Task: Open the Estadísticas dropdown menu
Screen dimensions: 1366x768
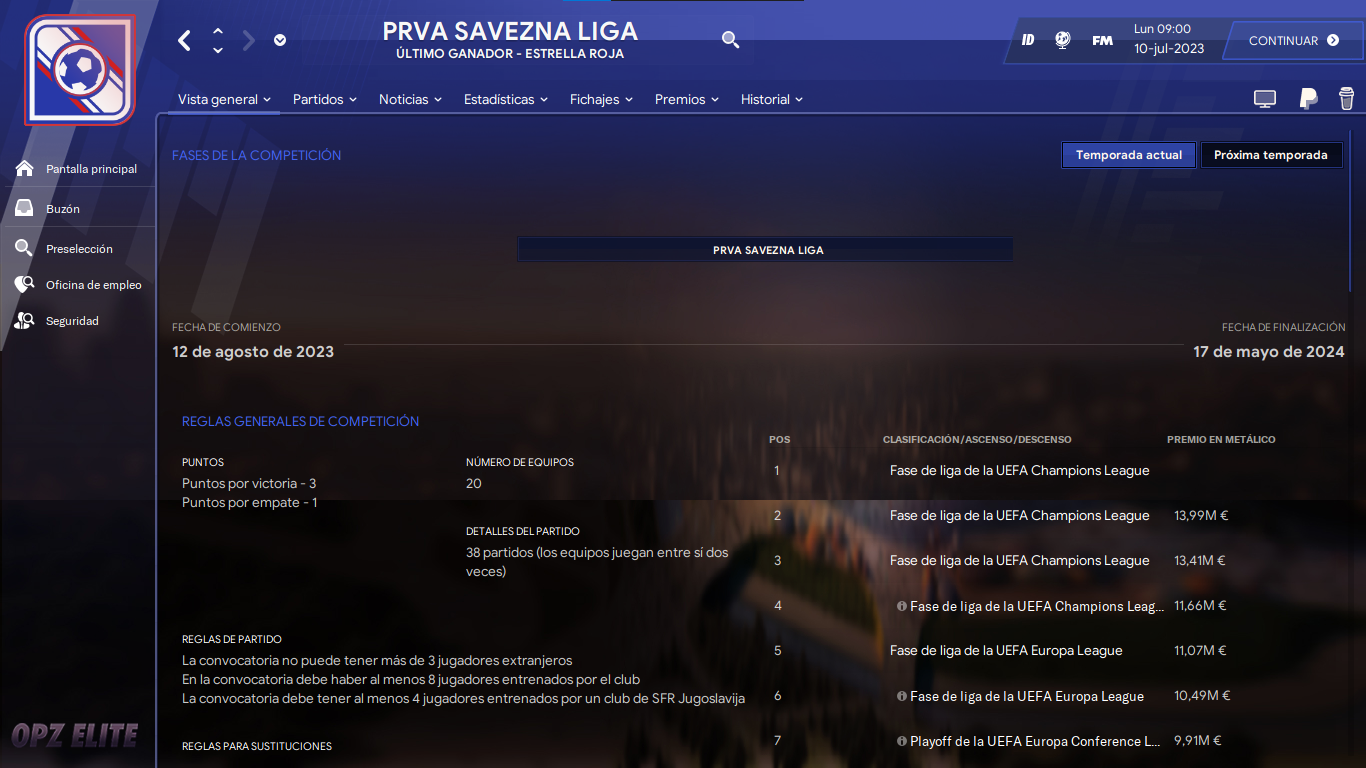Action: coord(506,99)
